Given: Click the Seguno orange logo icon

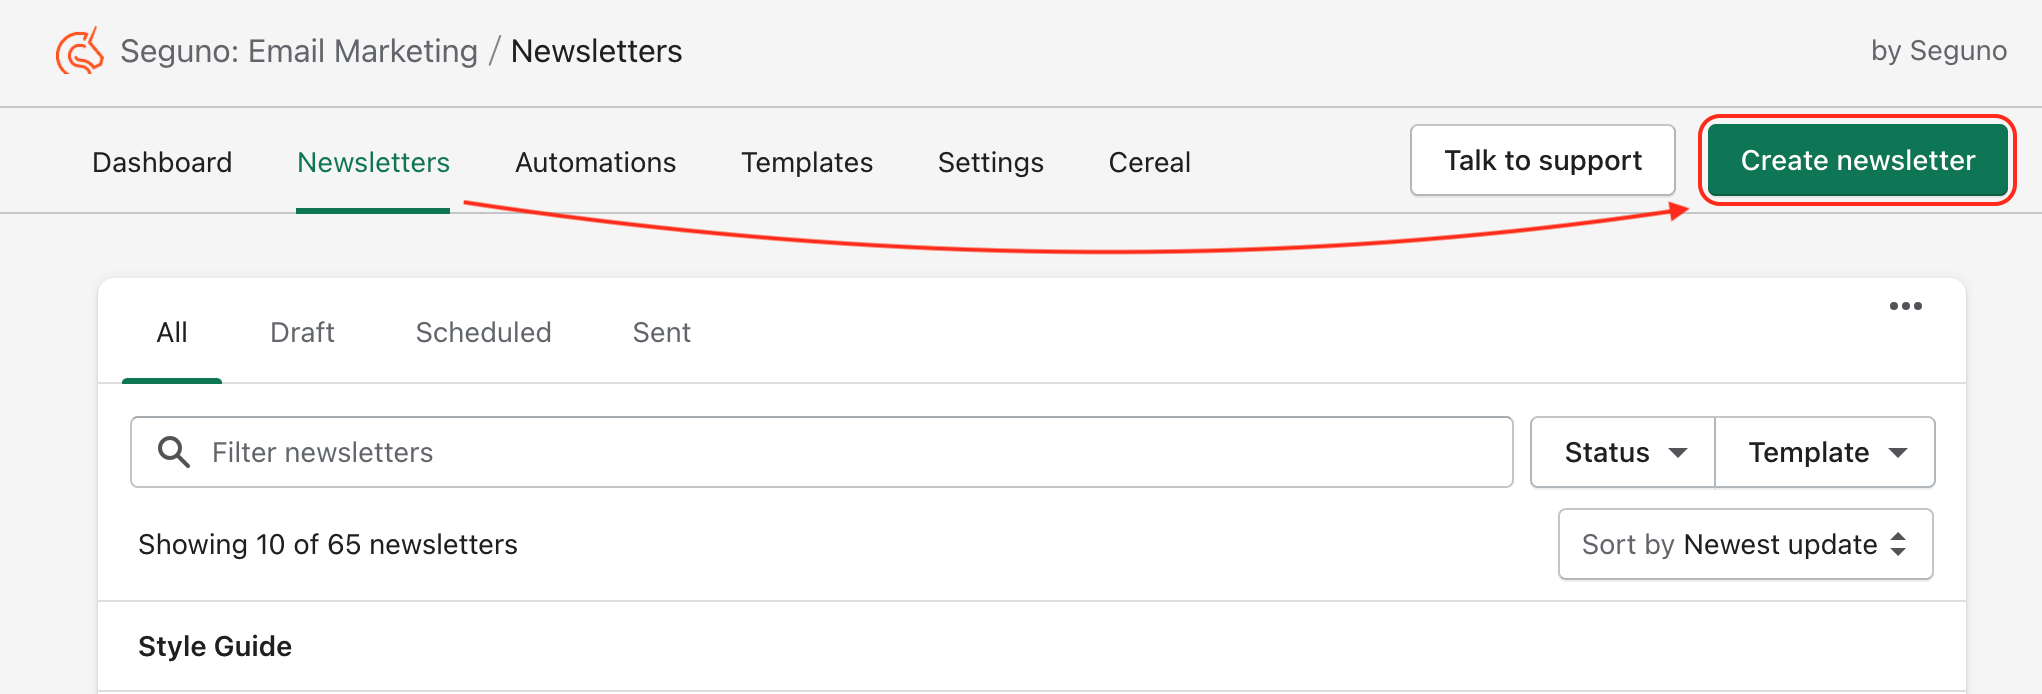Looking at the screenshot, I should pos(80,51).
